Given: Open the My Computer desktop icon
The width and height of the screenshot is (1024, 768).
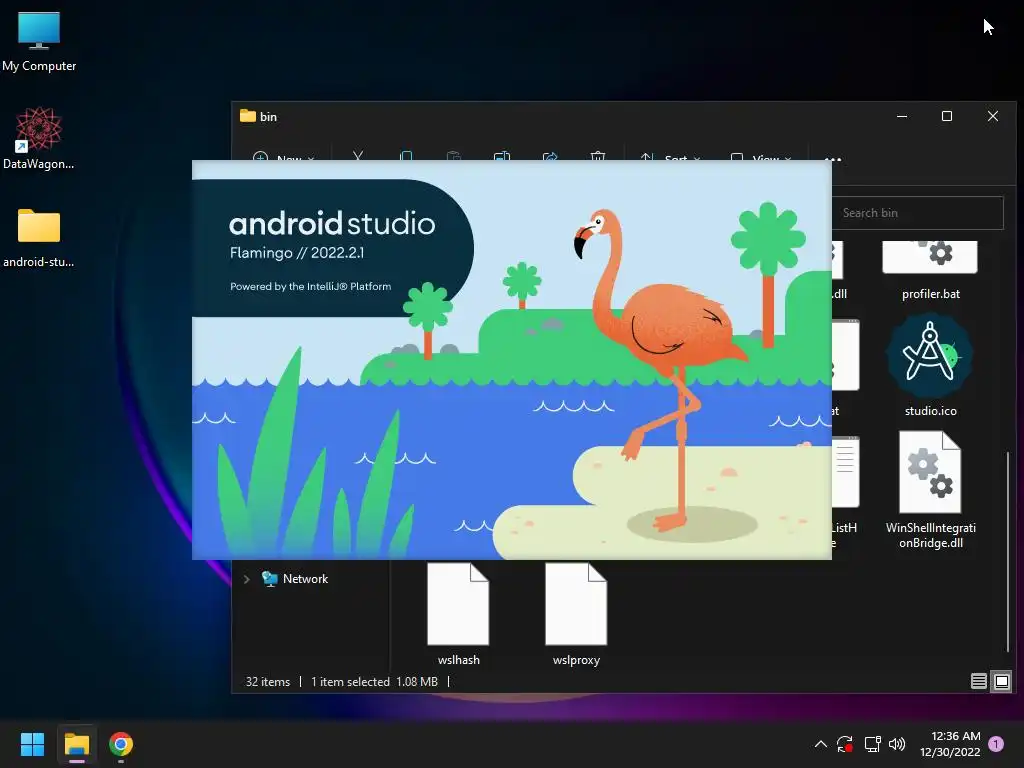Looking at the screenshot, I should pyautogui.click(x=39, y=42).
